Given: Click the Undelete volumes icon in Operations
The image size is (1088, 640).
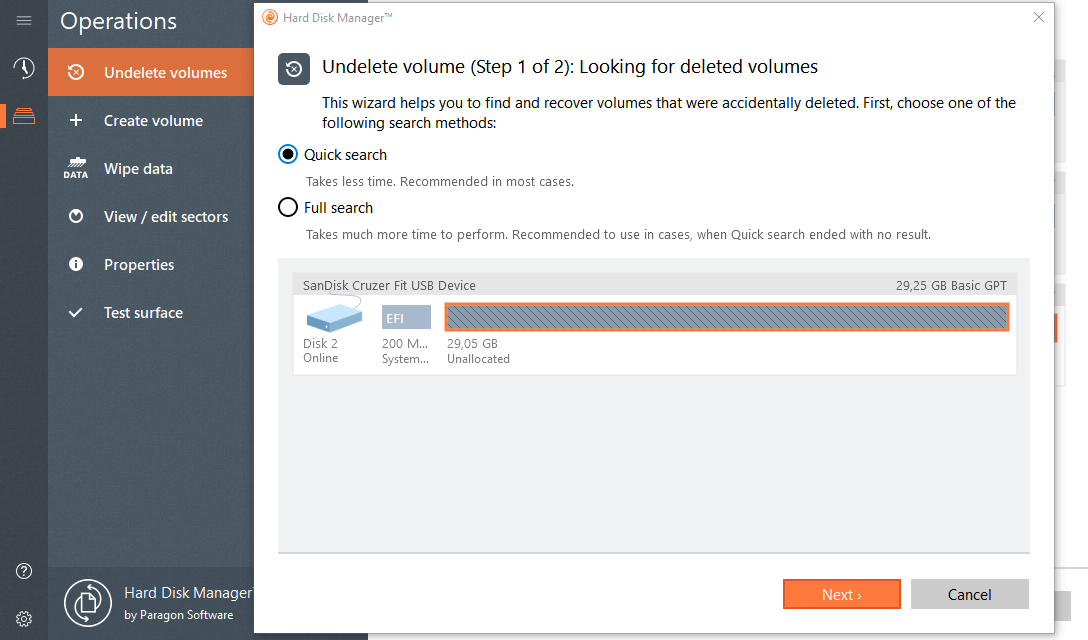Looking at the screenshot, I should click(76, 72).
